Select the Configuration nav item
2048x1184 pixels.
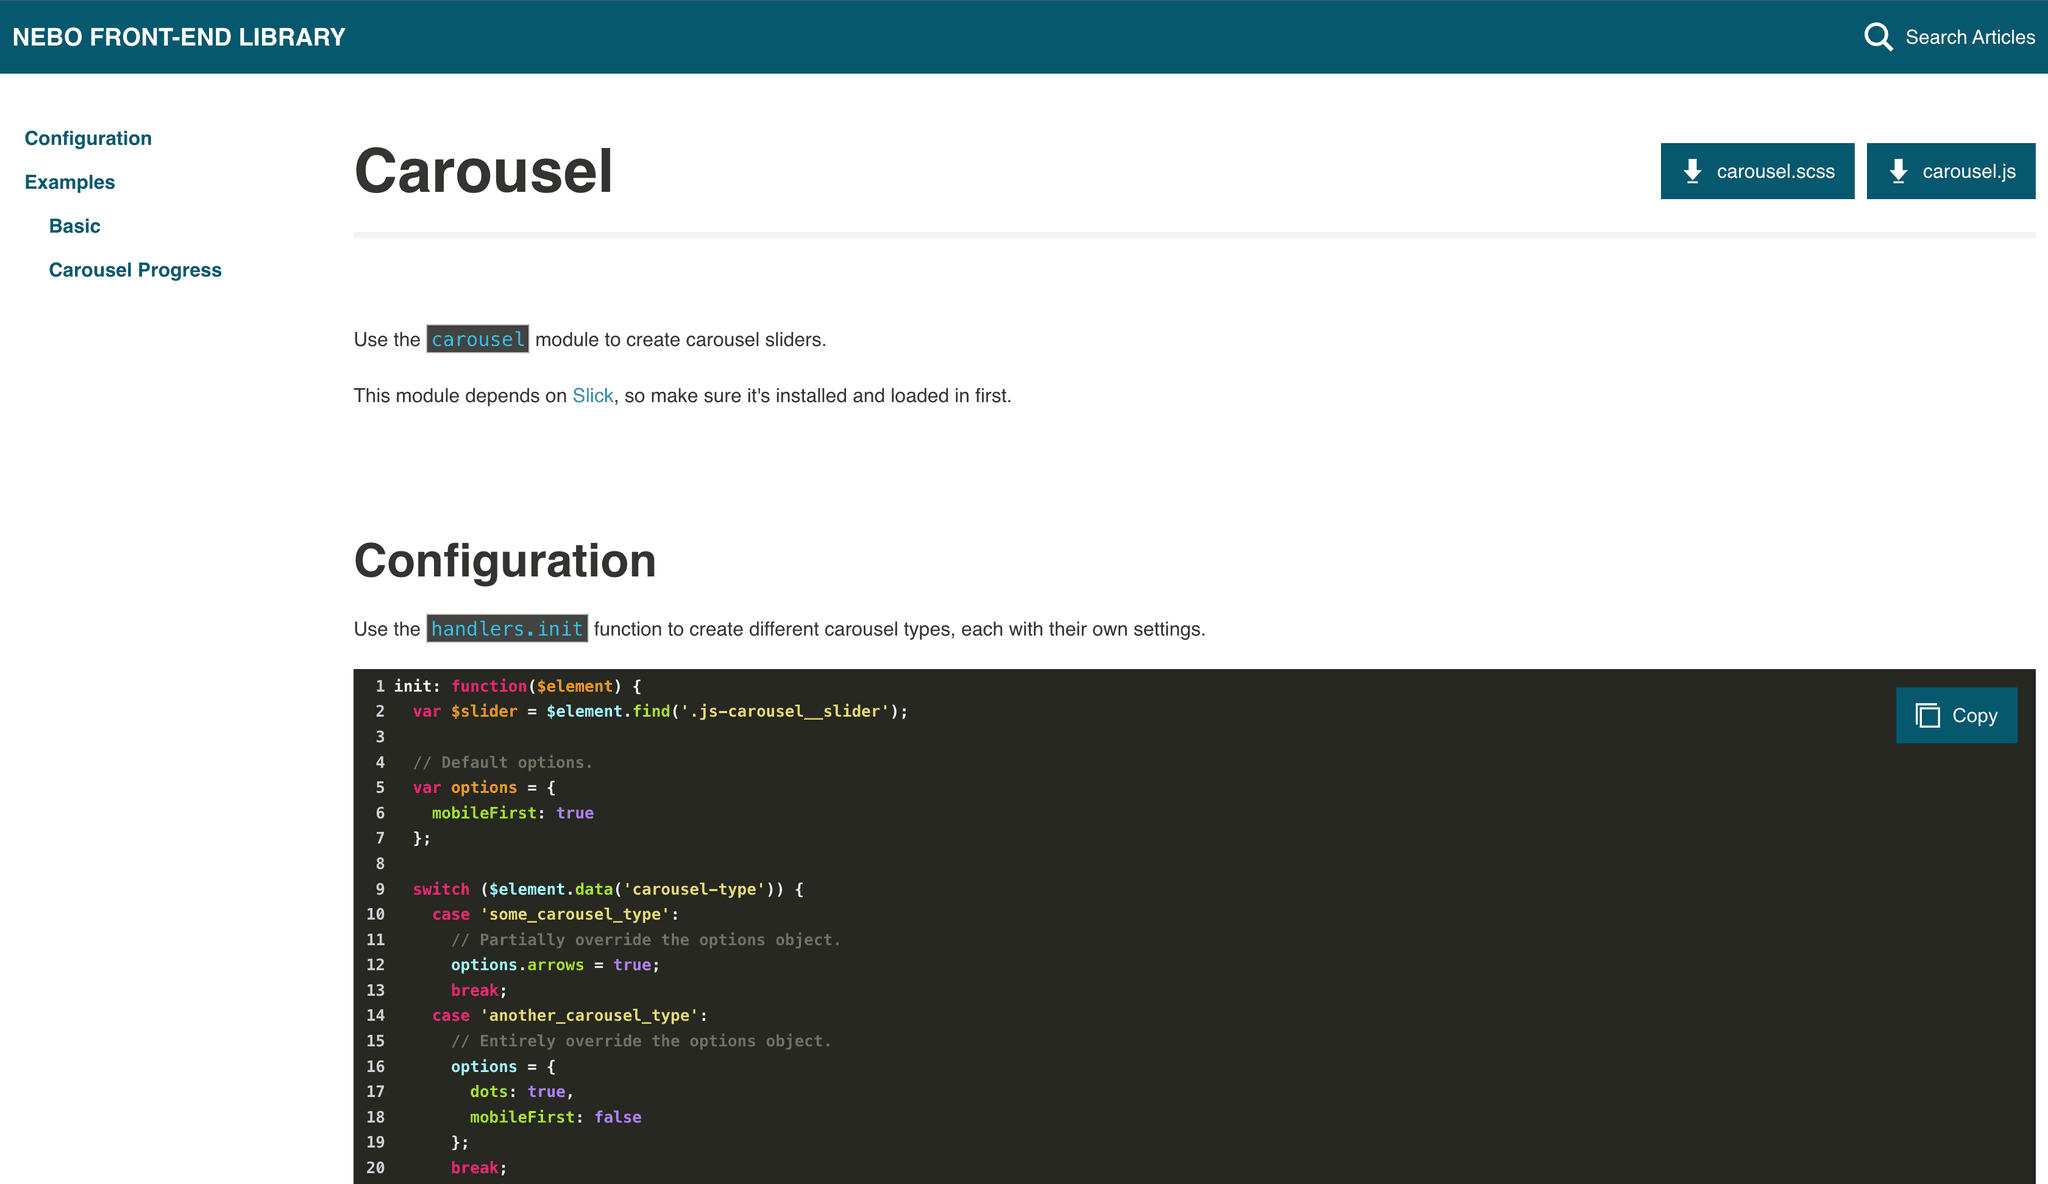point(87,137)
